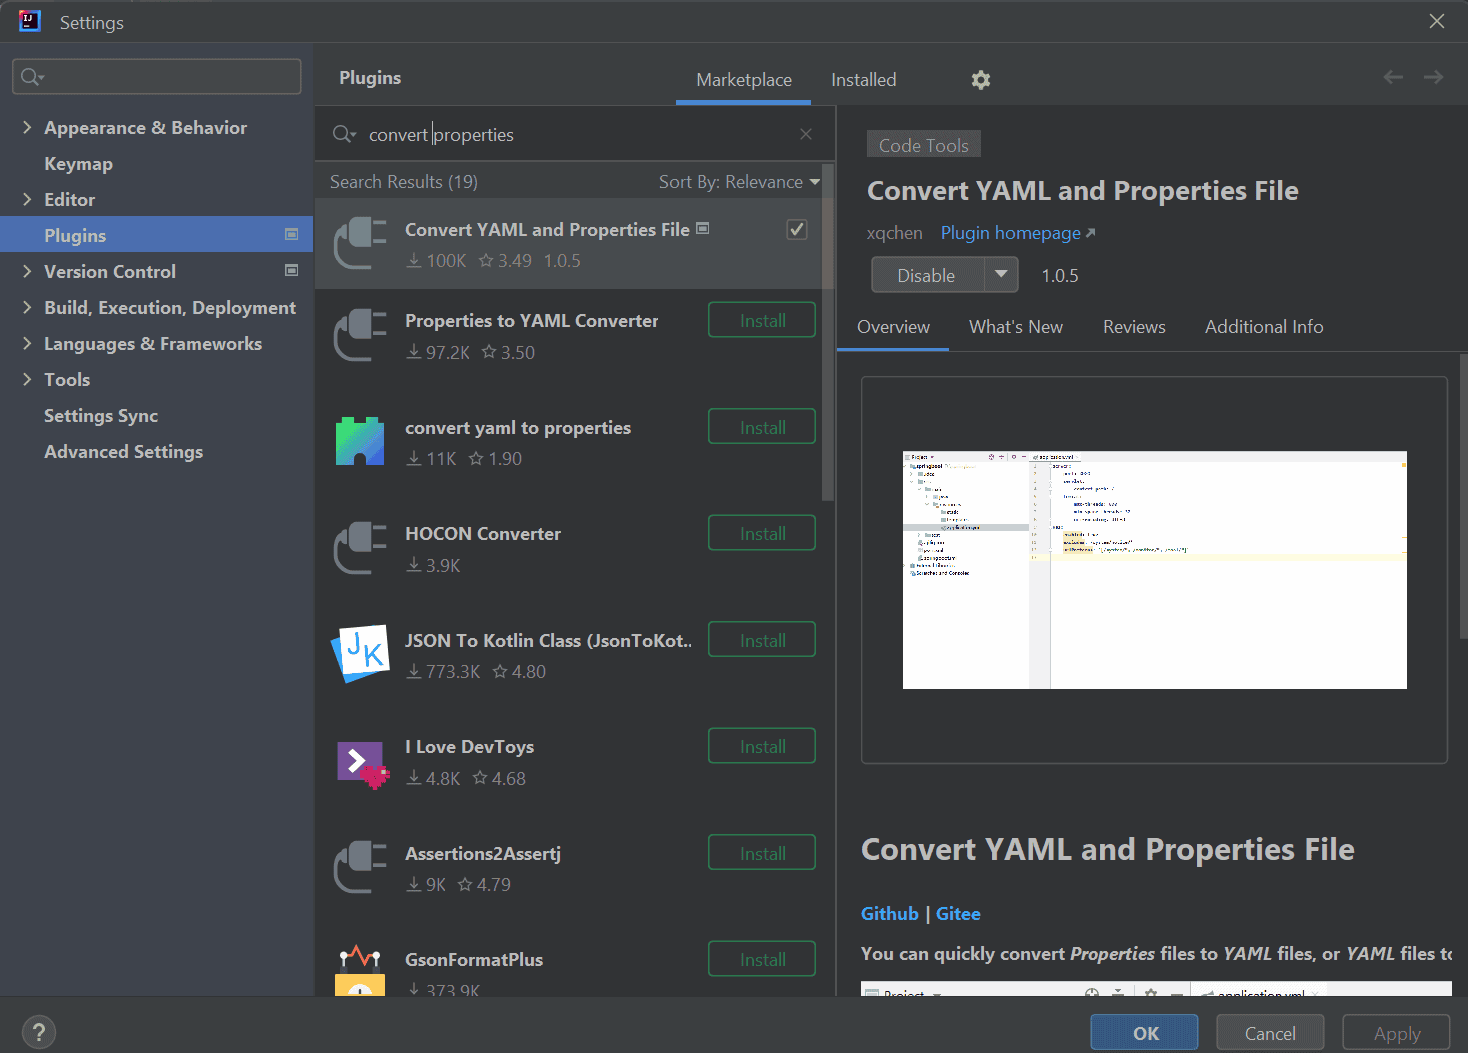
Task: Click the help question mark icon
Action: (39, 1031)
